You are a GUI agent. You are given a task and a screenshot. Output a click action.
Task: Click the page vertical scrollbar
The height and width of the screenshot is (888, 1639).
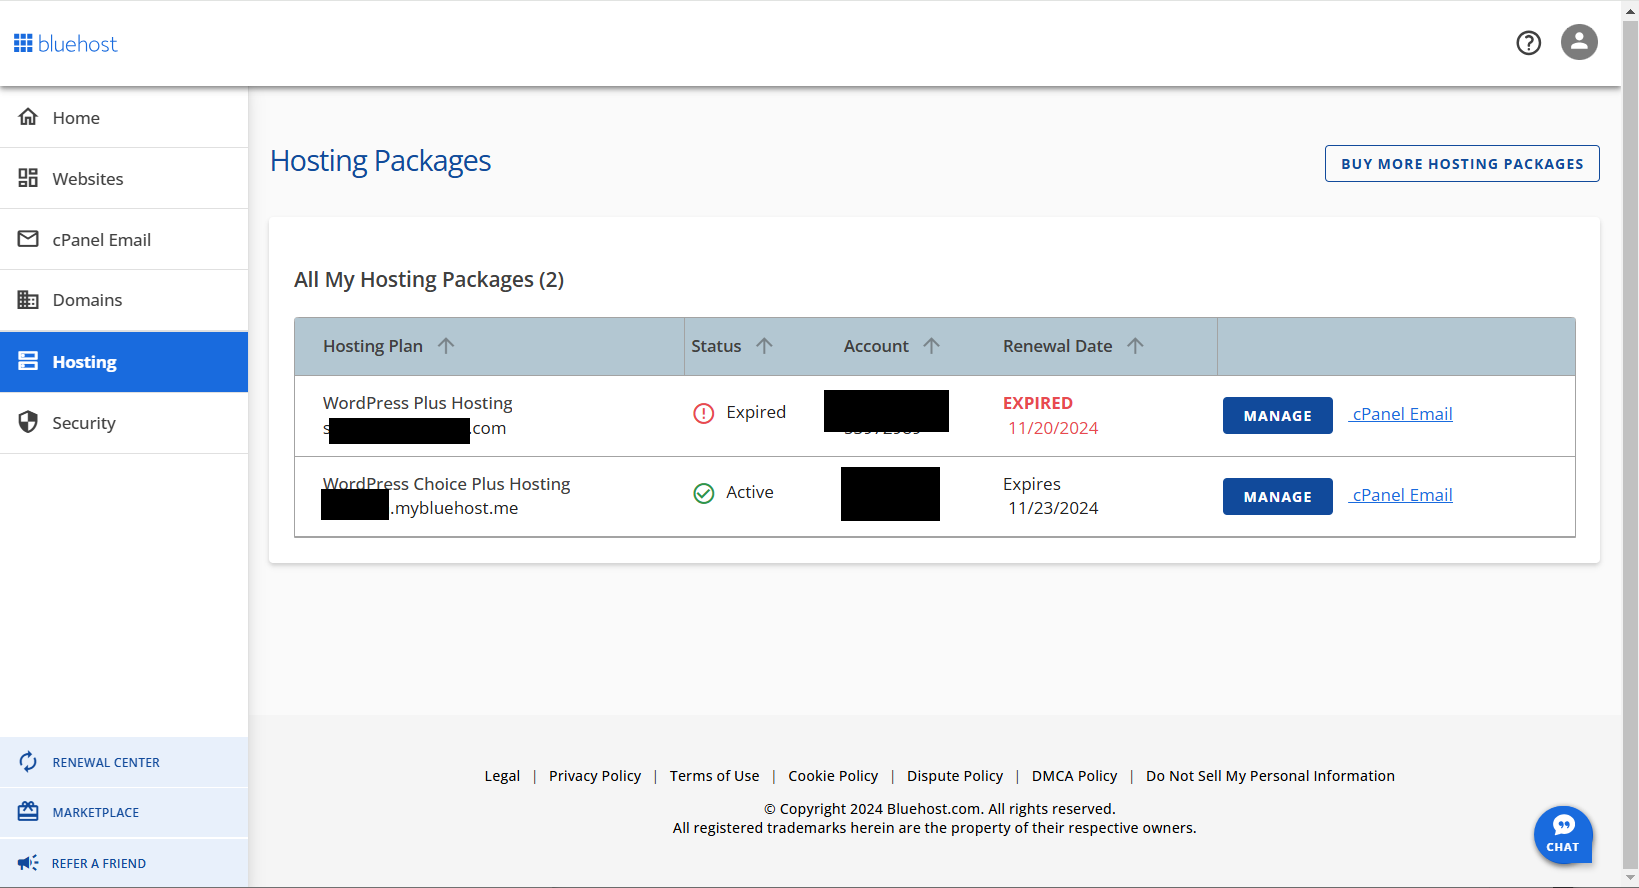pyautogui.click(x=1630, y=444)
